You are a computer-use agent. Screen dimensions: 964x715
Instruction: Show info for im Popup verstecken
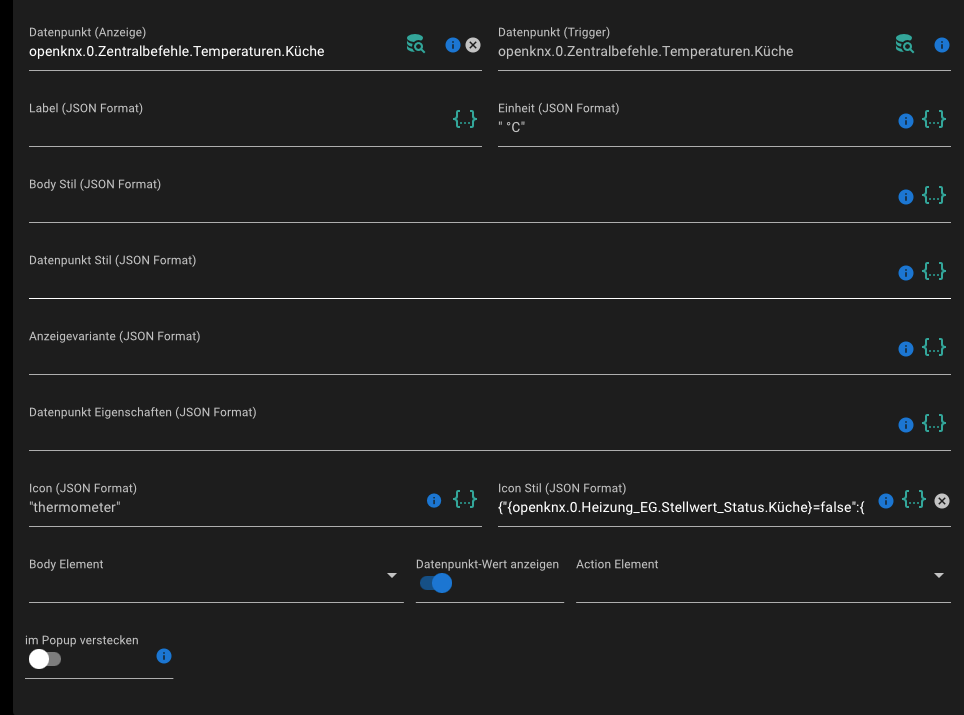165,657
